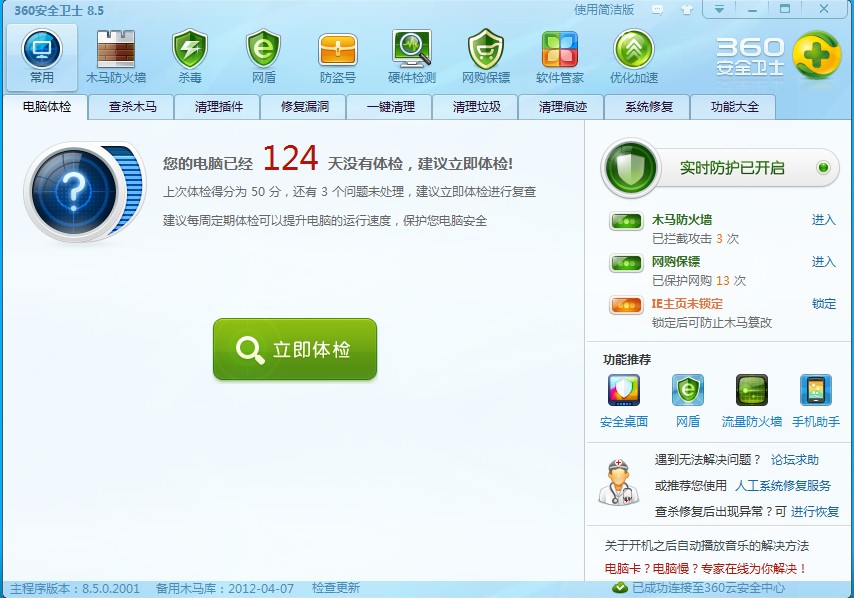The image size is (854, 598).
Task: Open 手机助手 phone icon
Action: click(x=815, y=390)
